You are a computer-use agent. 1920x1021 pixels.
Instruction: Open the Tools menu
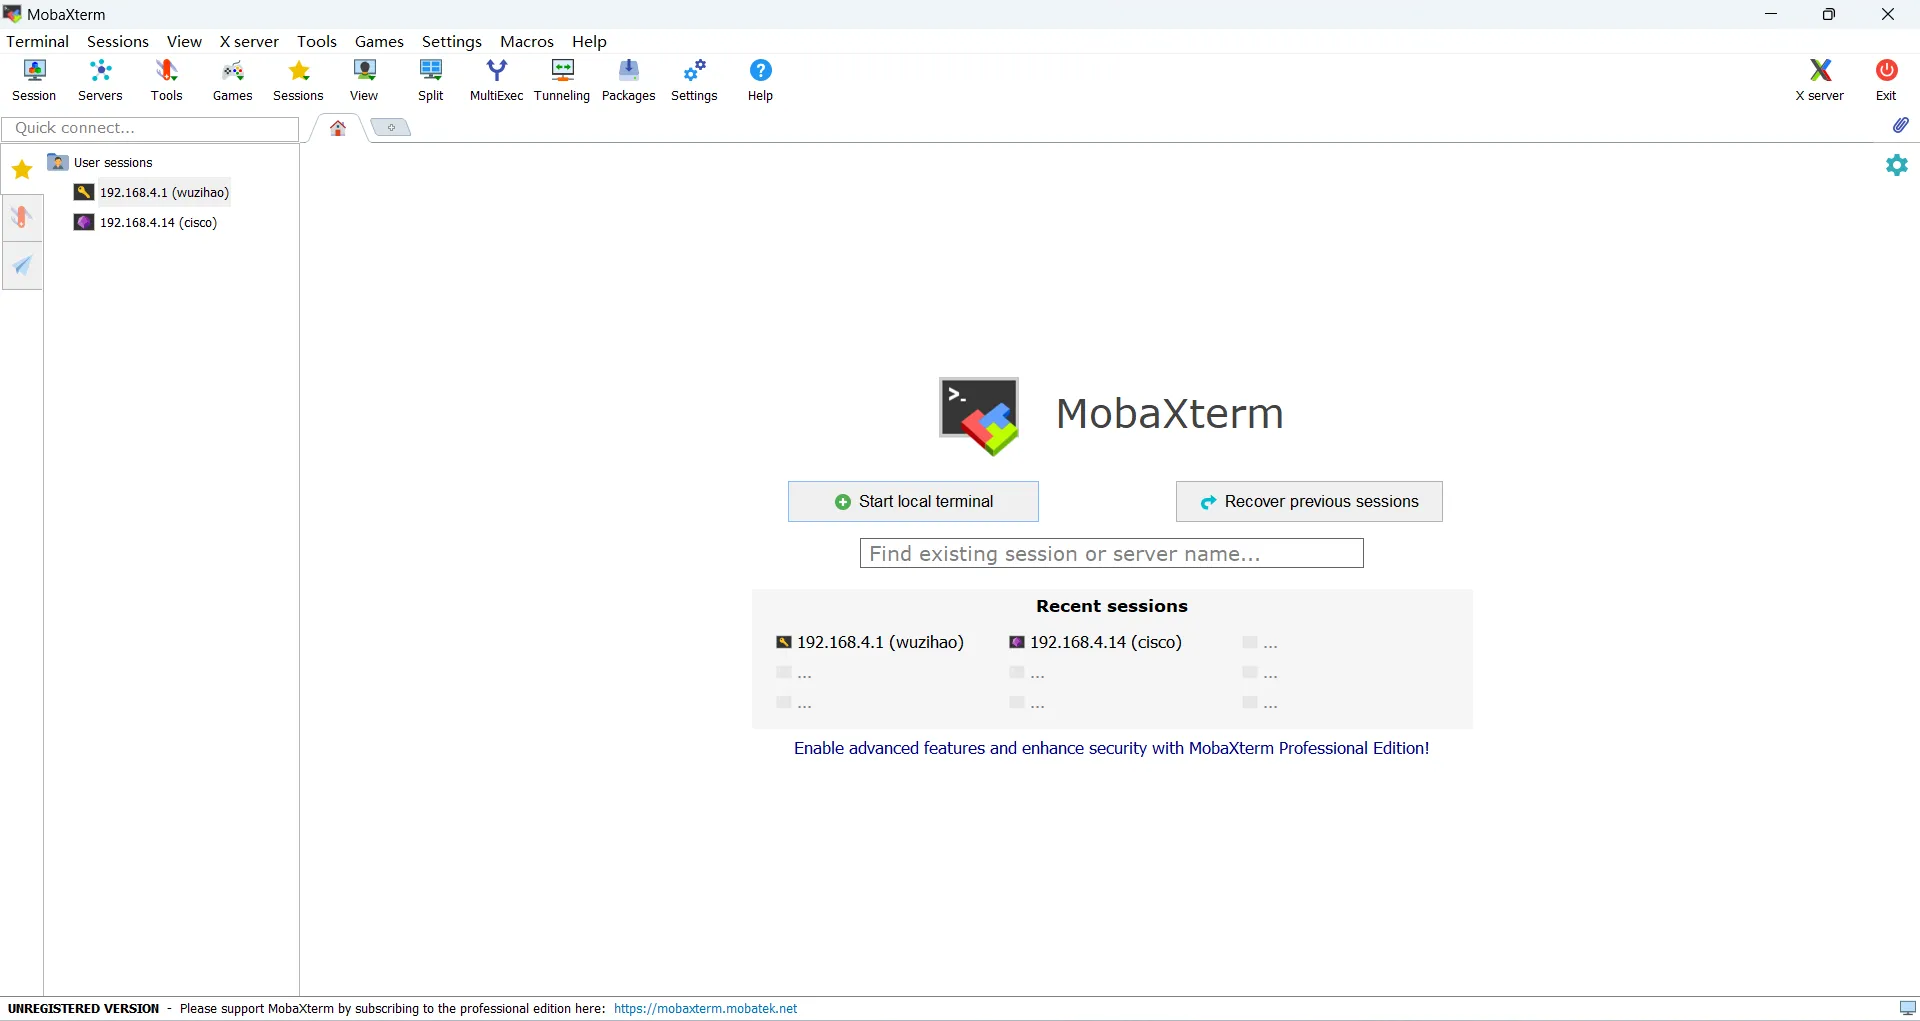coord(317,41)
